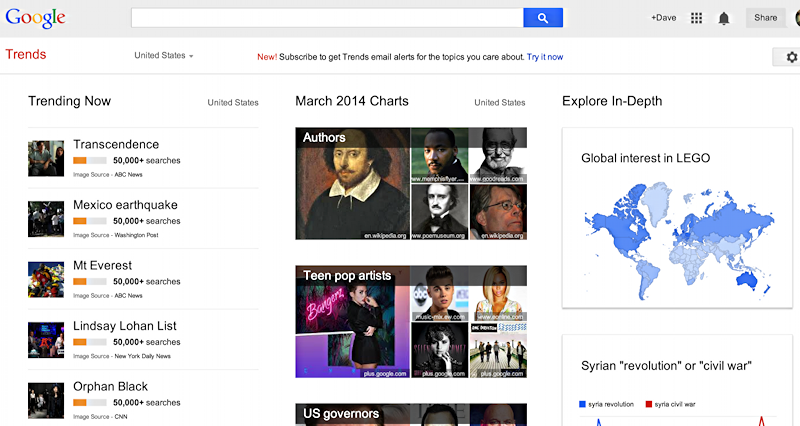
Task: Open the settings gear menu
Action: pyautogui.click(x=791, y=57)
